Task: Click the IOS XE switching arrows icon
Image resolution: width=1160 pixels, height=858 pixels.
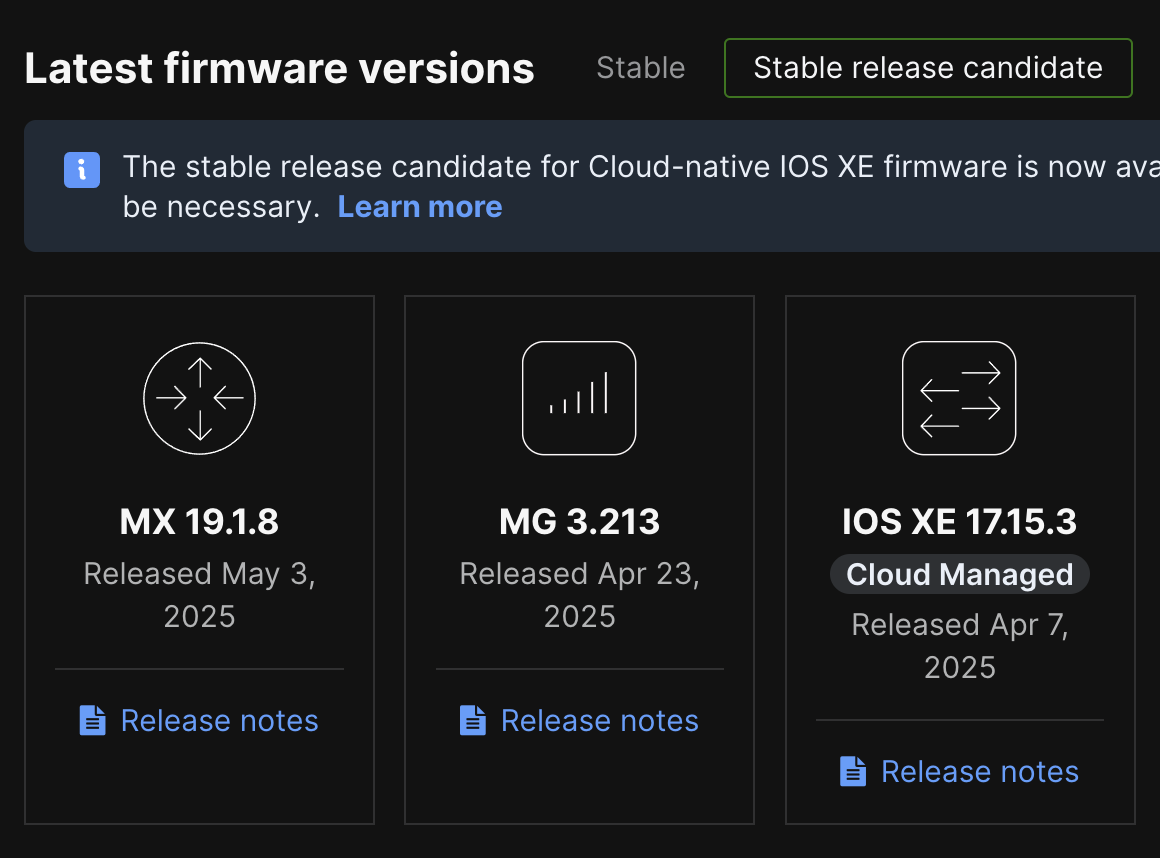Action: (959, 397)
